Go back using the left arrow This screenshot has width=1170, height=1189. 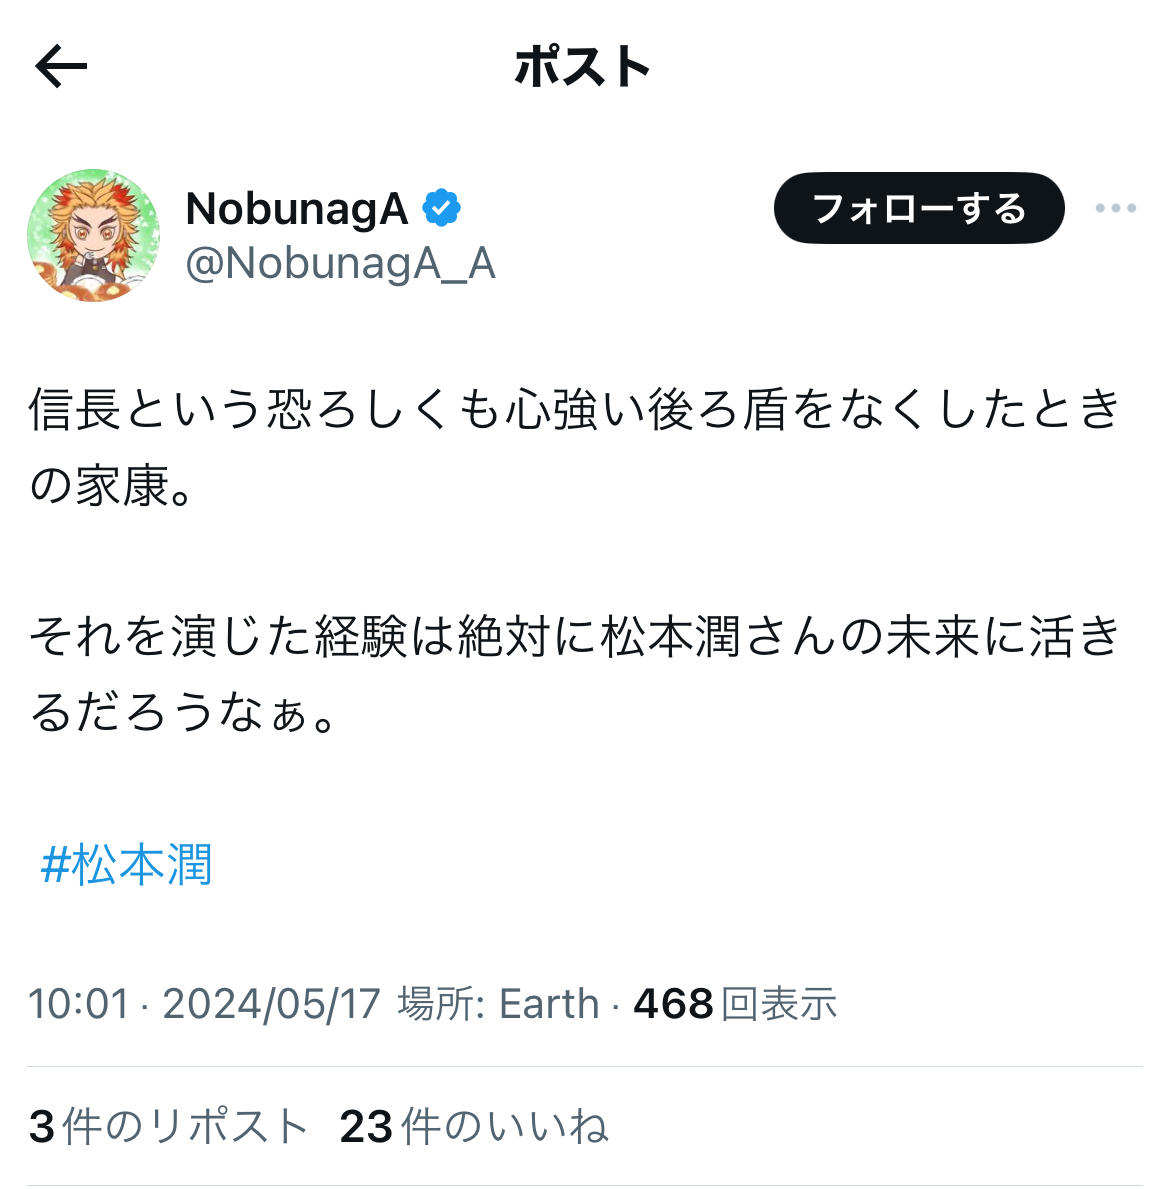click(61, 67)
